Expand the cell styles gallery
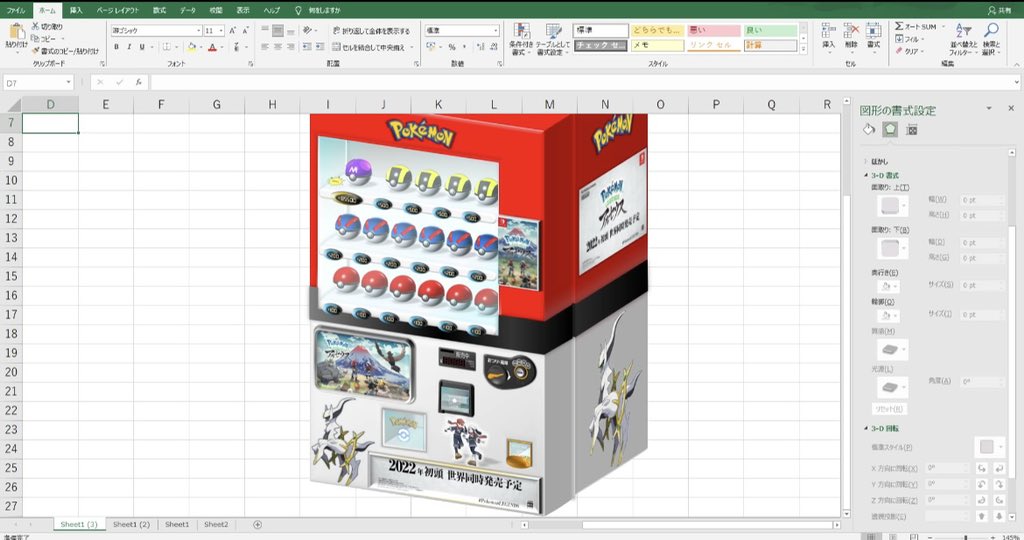1024x540 pixels. coord(803,50)
